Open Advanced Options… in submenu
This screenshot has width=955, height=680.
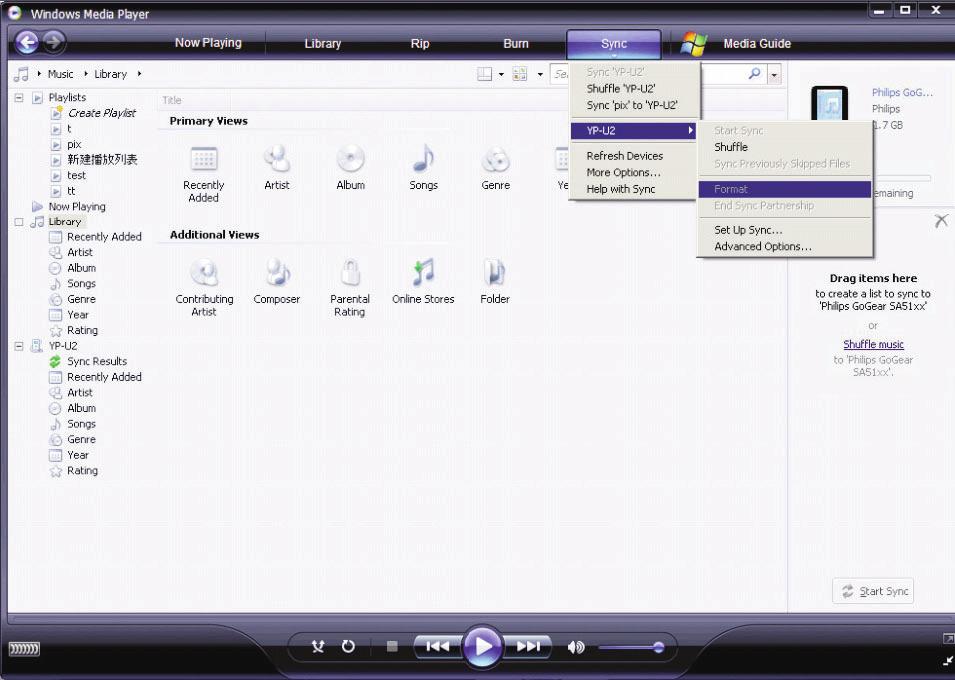click(784, 246)
